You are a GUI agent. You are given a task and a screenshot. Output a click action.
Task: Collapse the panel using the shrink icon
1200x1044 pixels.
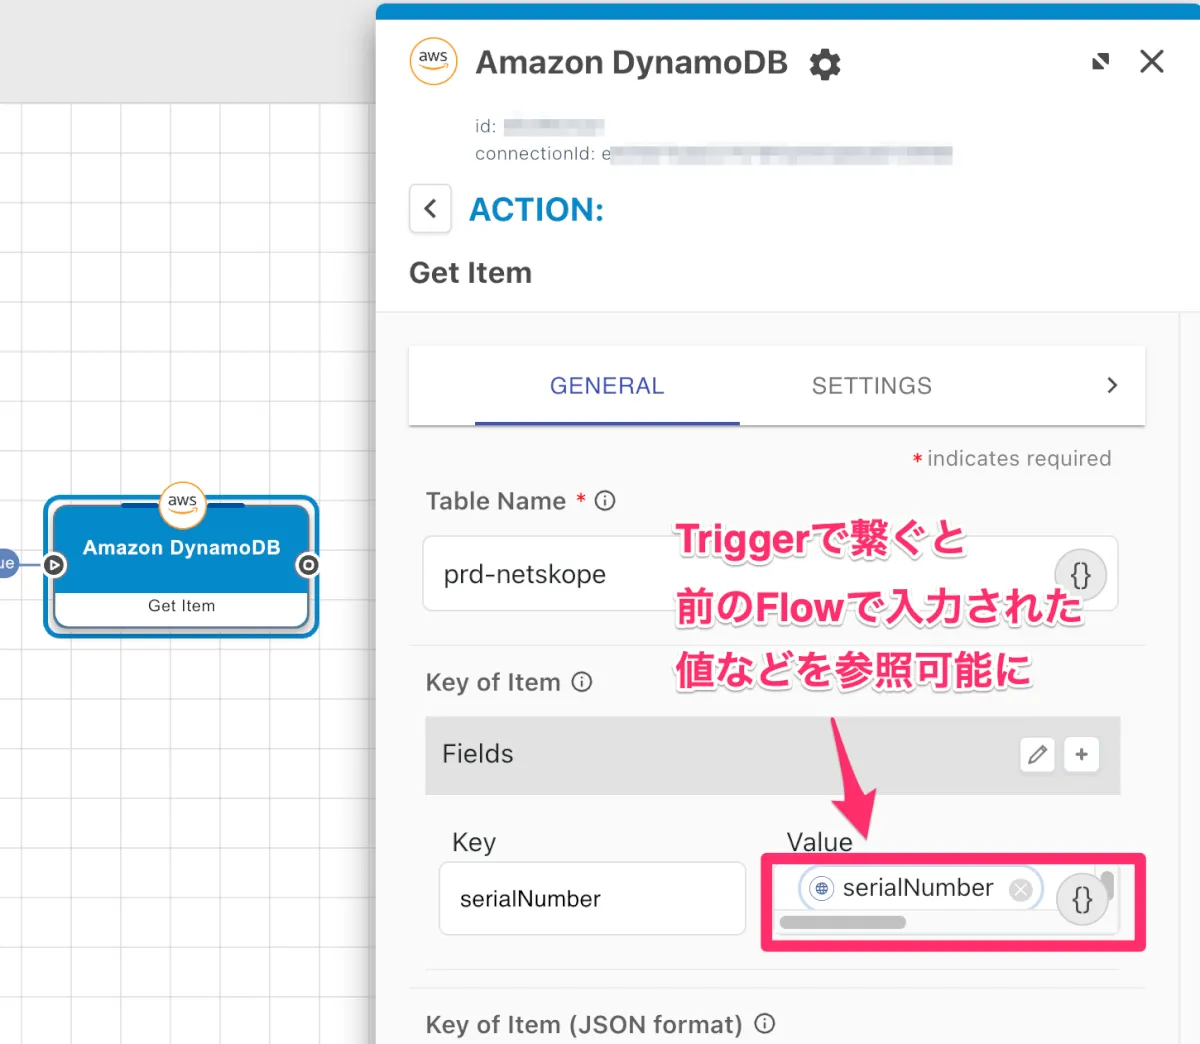1101,62
